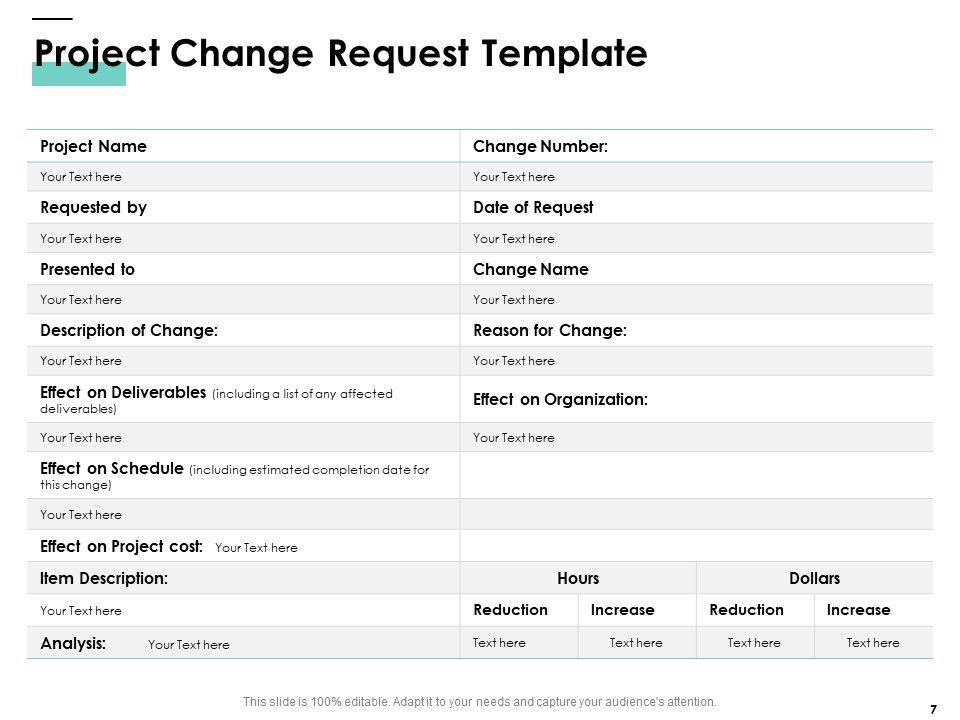Screen dimensions: 960x720
Task: Select the "Item Description:" heading cell
Action: click(103, 578)
